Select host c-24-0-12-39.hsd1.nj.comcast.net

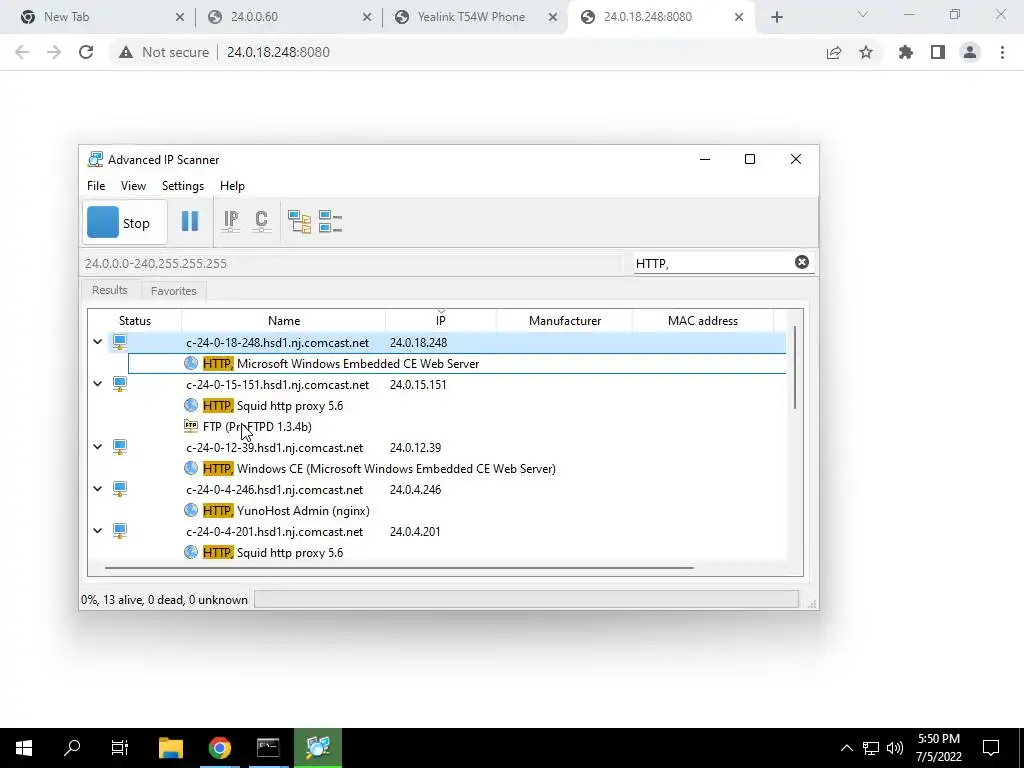274,447
